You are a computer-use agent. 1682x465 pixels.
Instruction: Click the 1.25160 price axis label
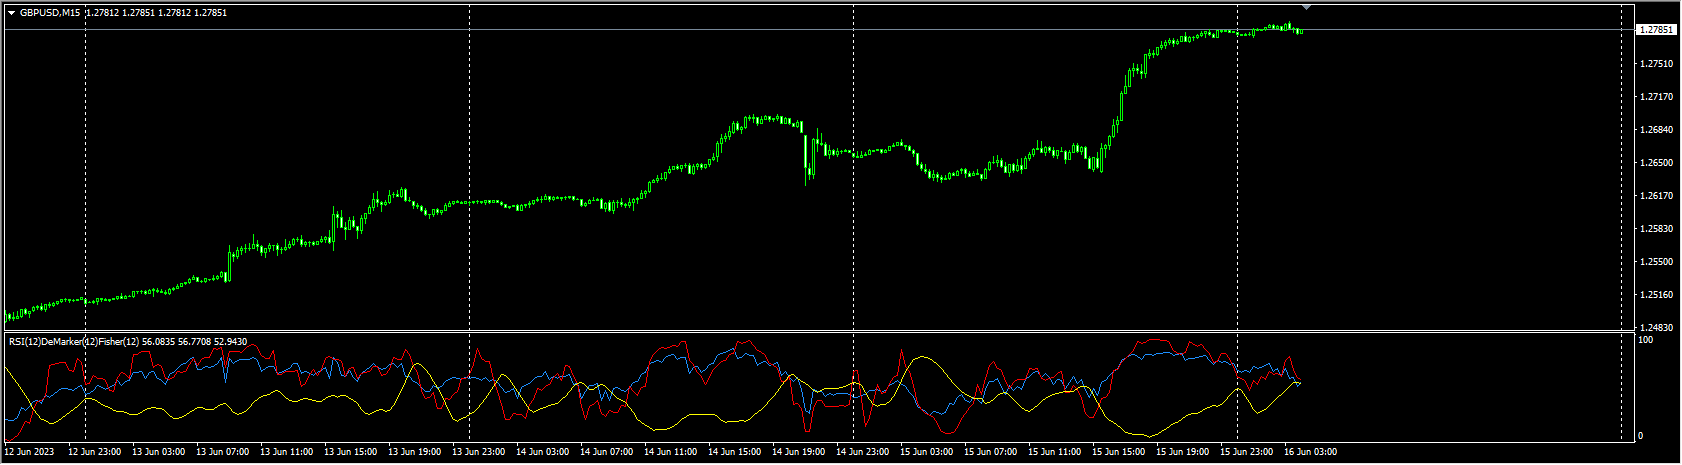point(1655,295)
